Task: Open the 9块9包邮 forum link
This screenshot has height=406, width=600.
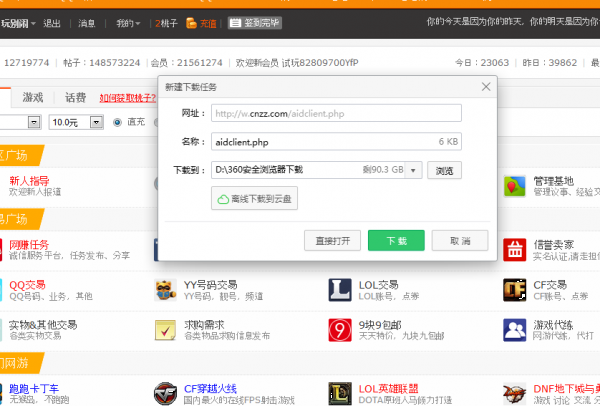Action: pyautogui.click(x=380, y=325)
